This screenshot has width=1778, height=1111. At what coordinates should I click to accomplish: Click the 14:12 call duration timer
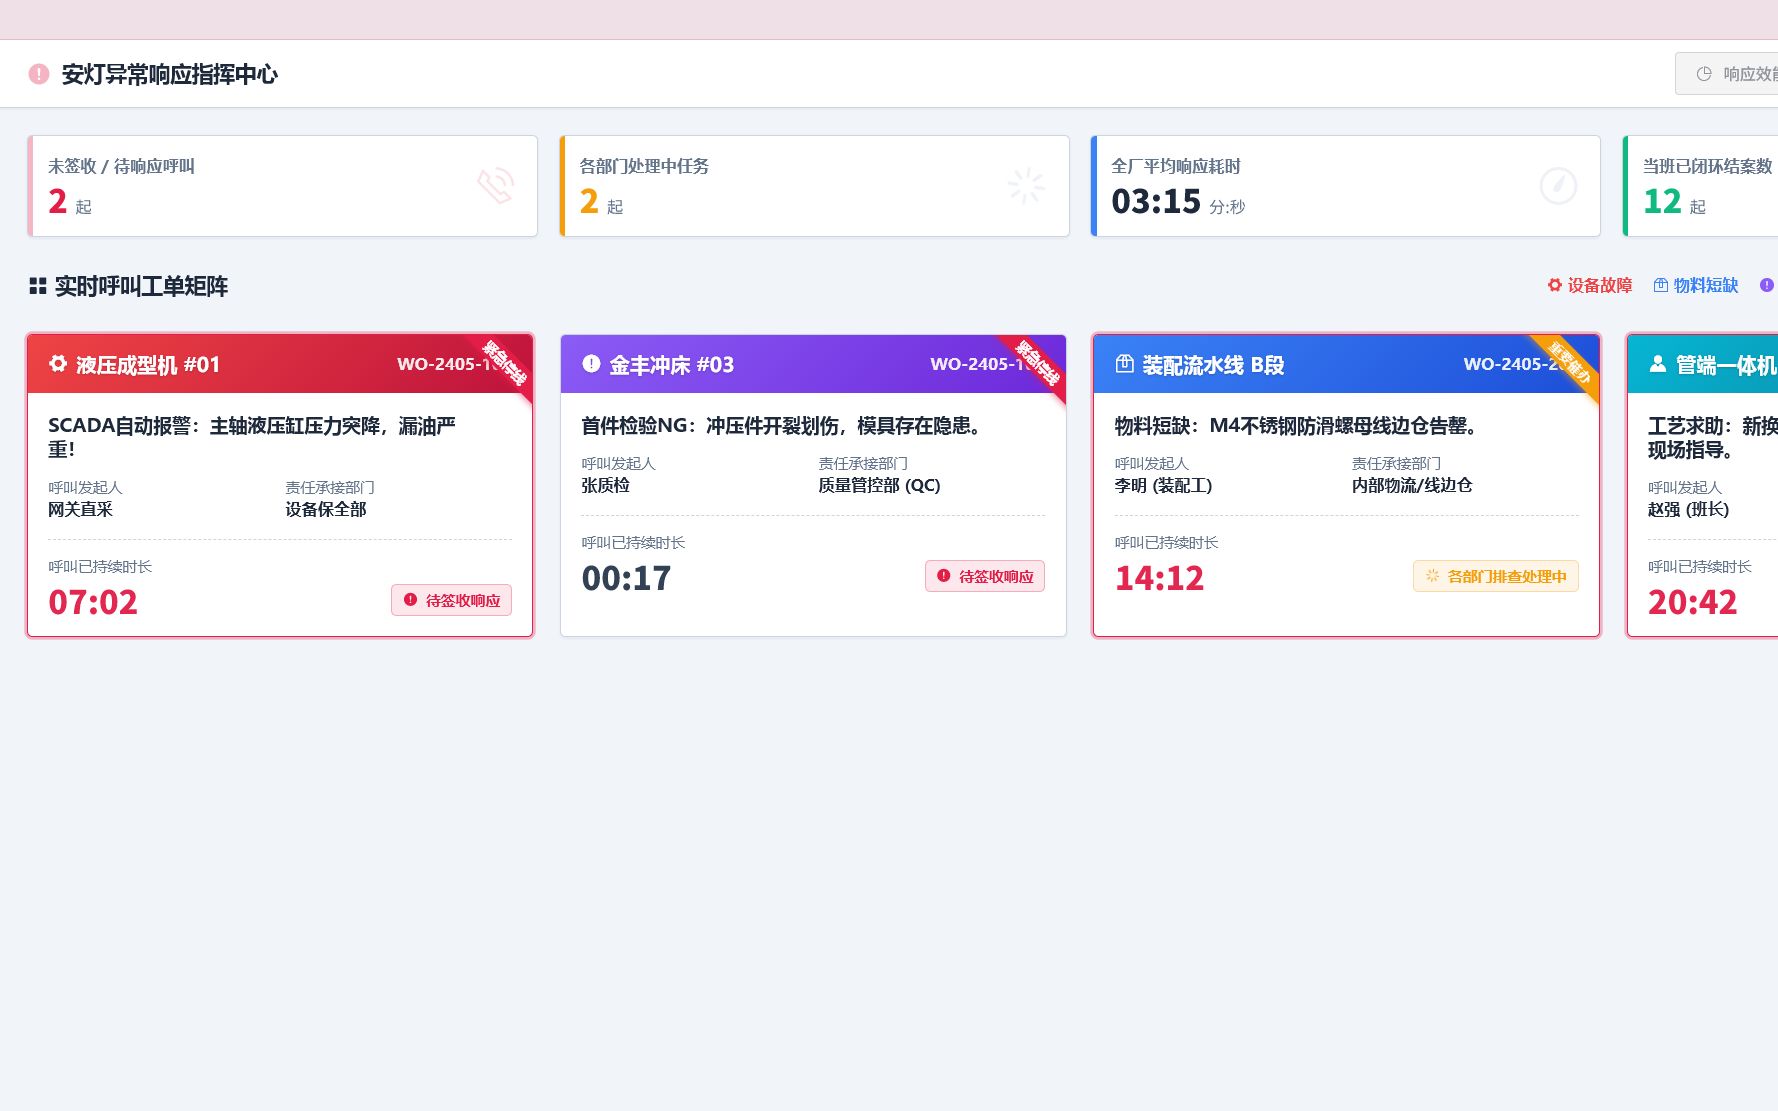1159,578
